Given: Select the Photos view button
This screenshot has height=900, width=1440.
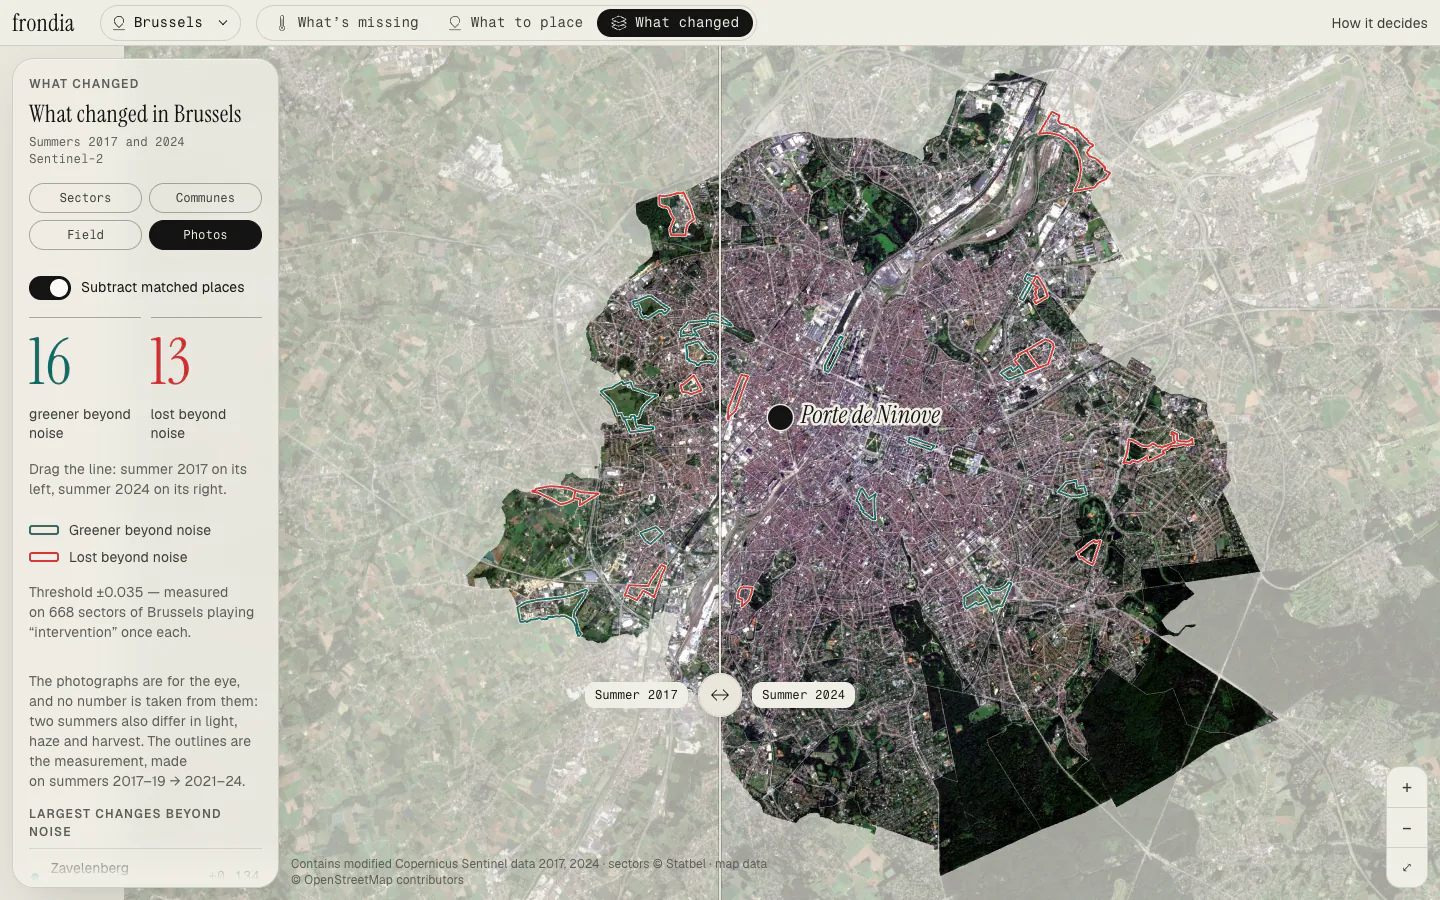Looking at the screenshot, I should coord(205,235).
